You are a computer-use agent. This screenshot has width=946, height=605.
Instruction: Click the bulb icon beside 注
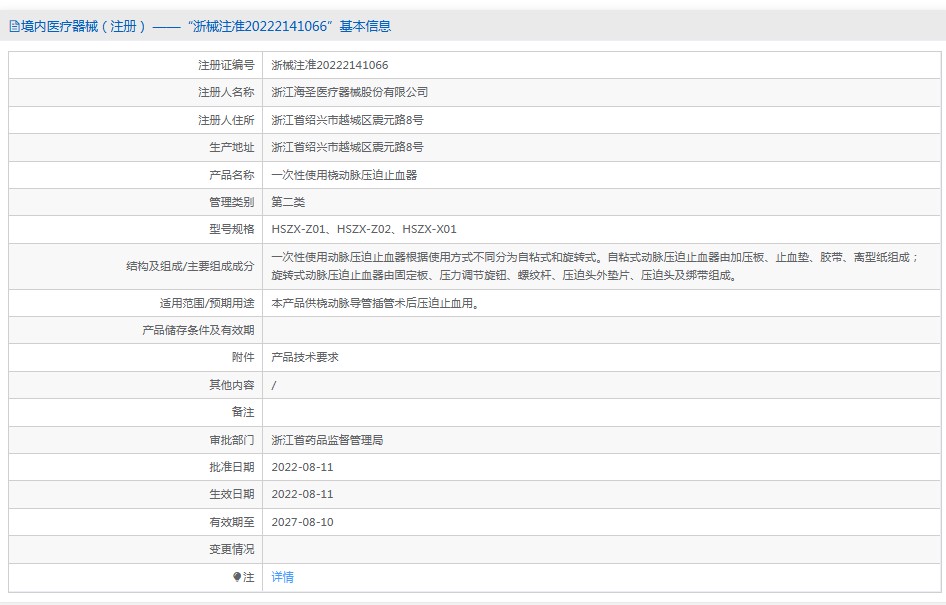click(x=236, y=577)
